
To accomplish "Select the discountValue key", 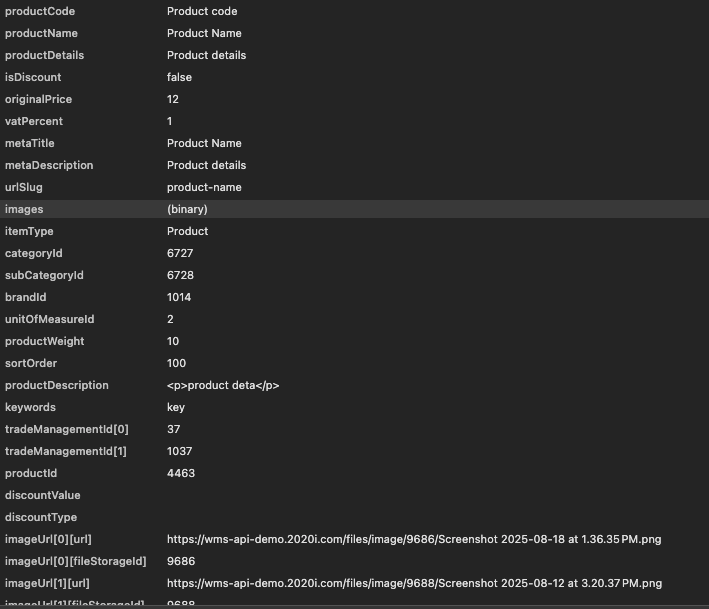I will pos(43,496).
